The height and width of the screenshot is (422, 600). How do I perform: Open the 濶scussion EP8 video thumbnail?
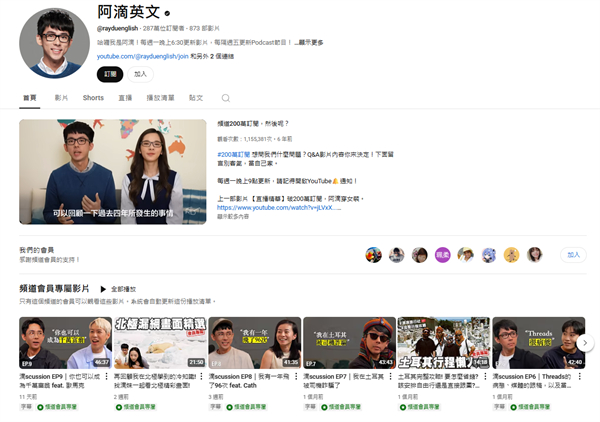pos(255,343)
